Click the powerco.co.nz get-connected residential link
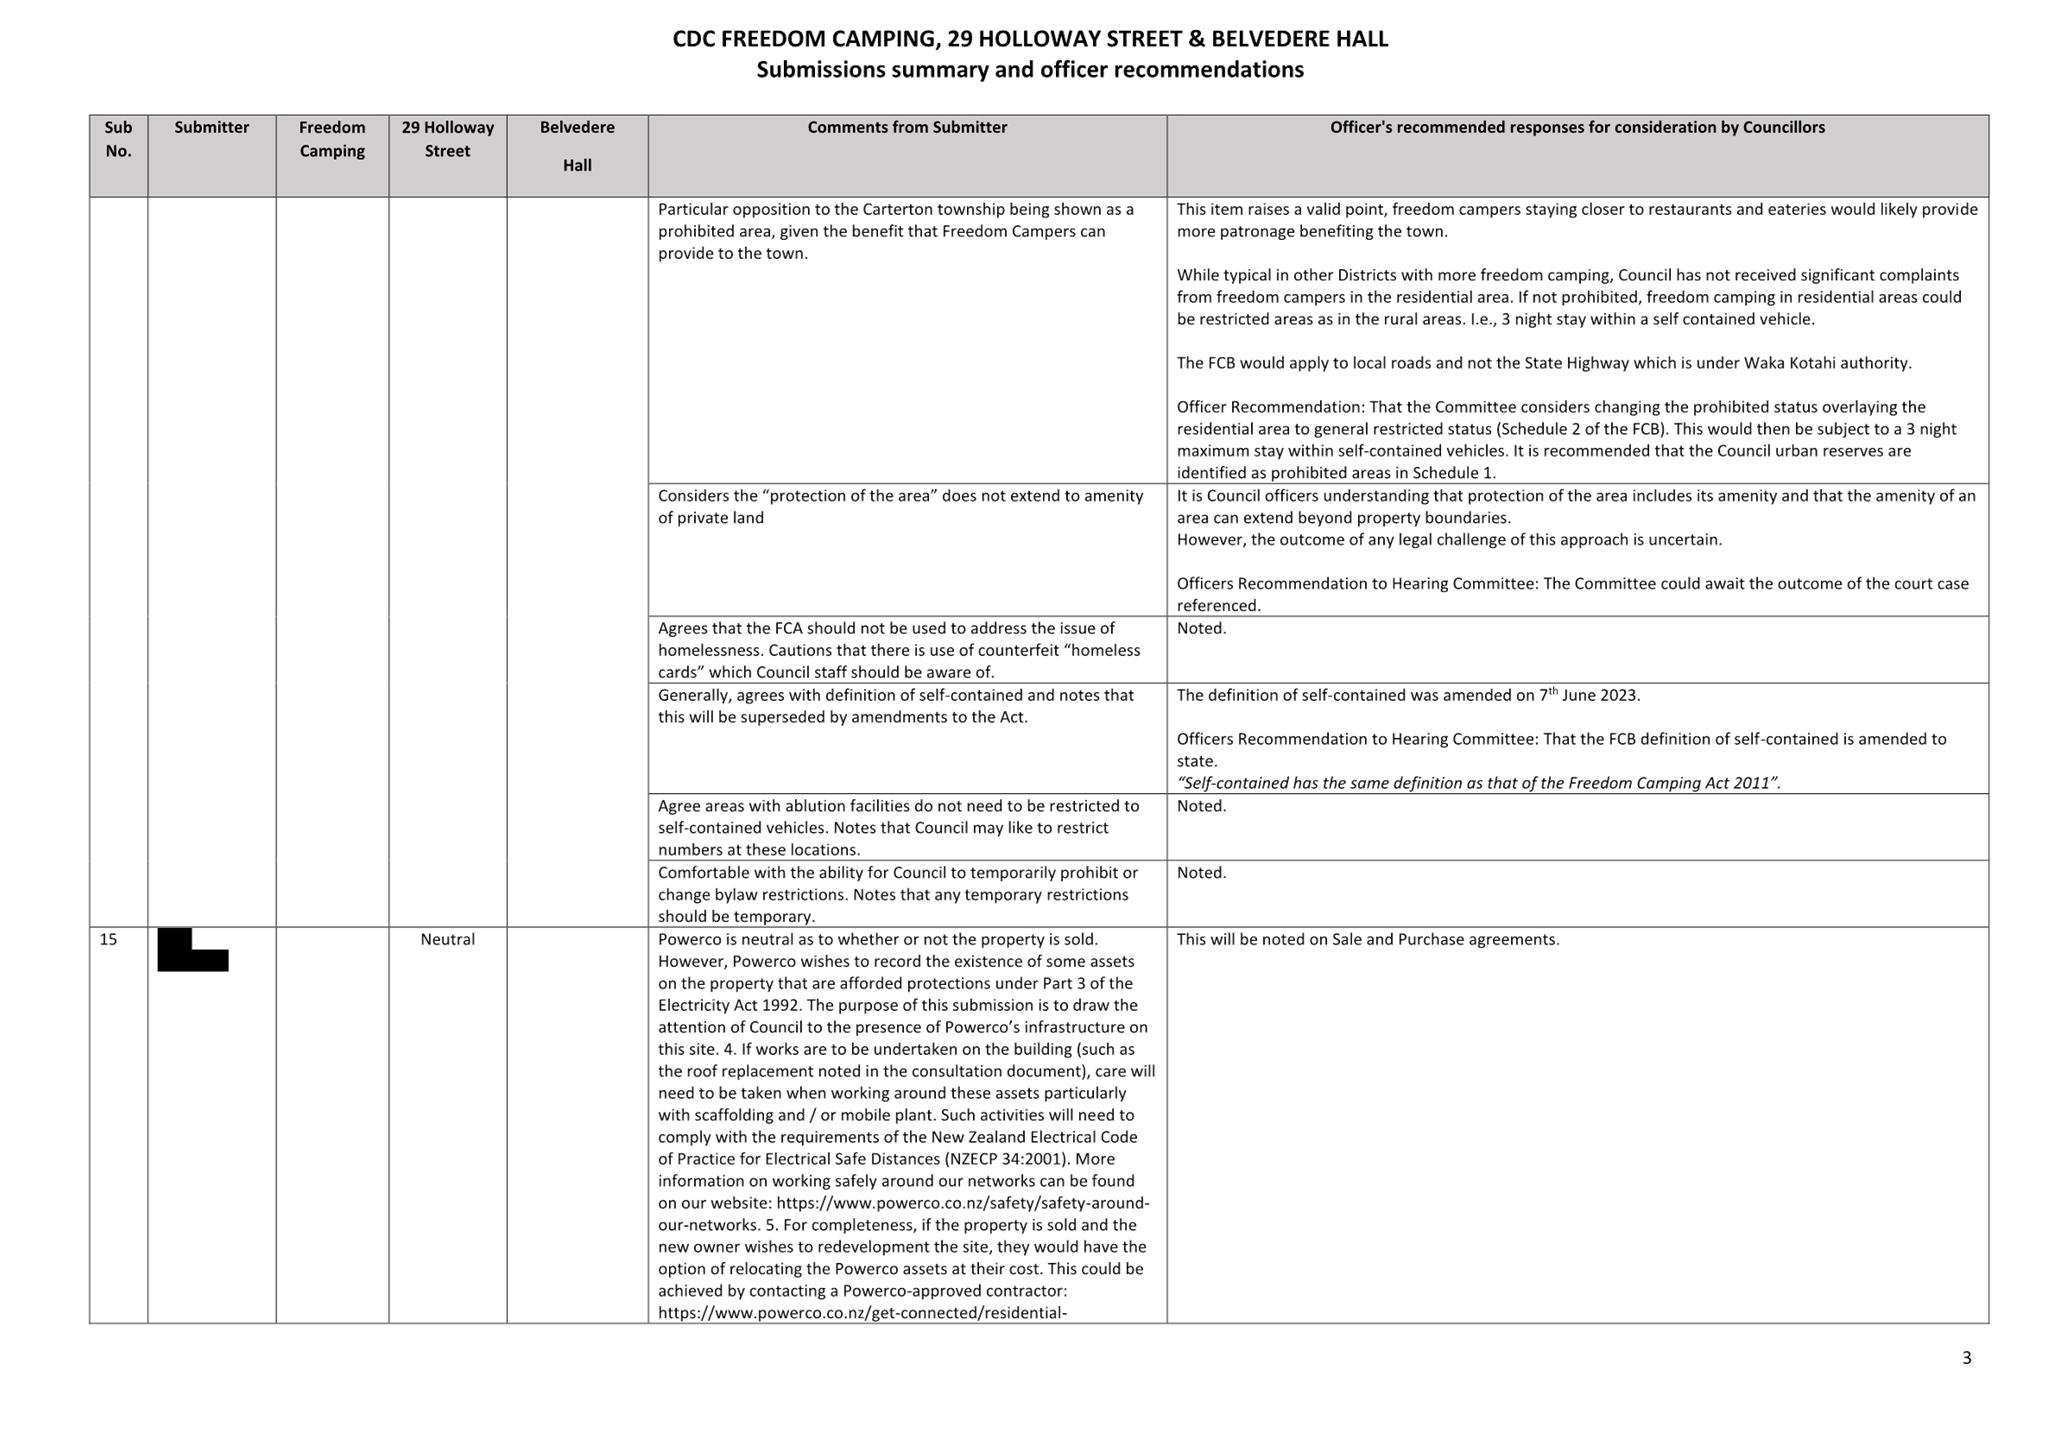The width and height of the screenshot is (2060, 1432). [x=862, y=1313]
